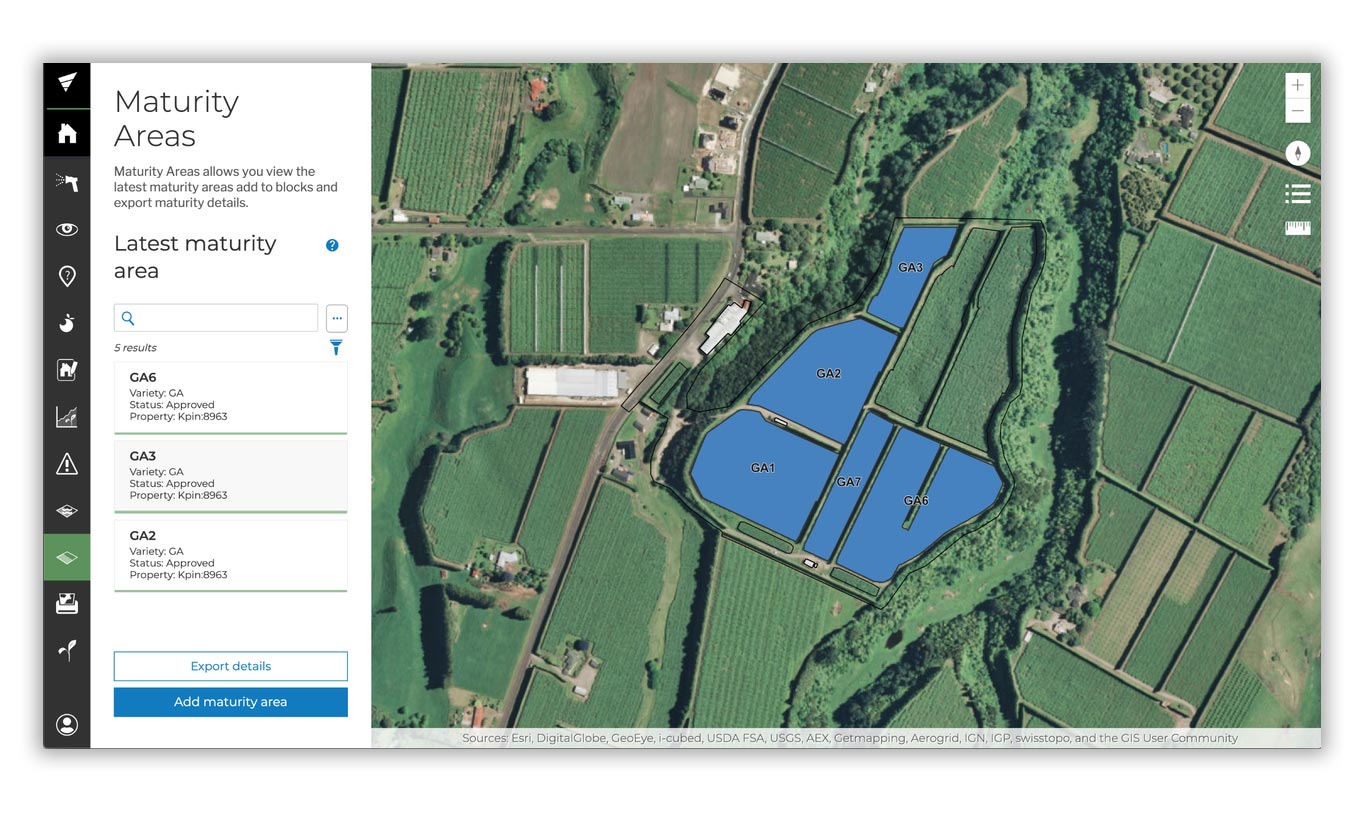Click the Home icon in sidebar
Screen dimensions: 1366x836
(67, 133)
